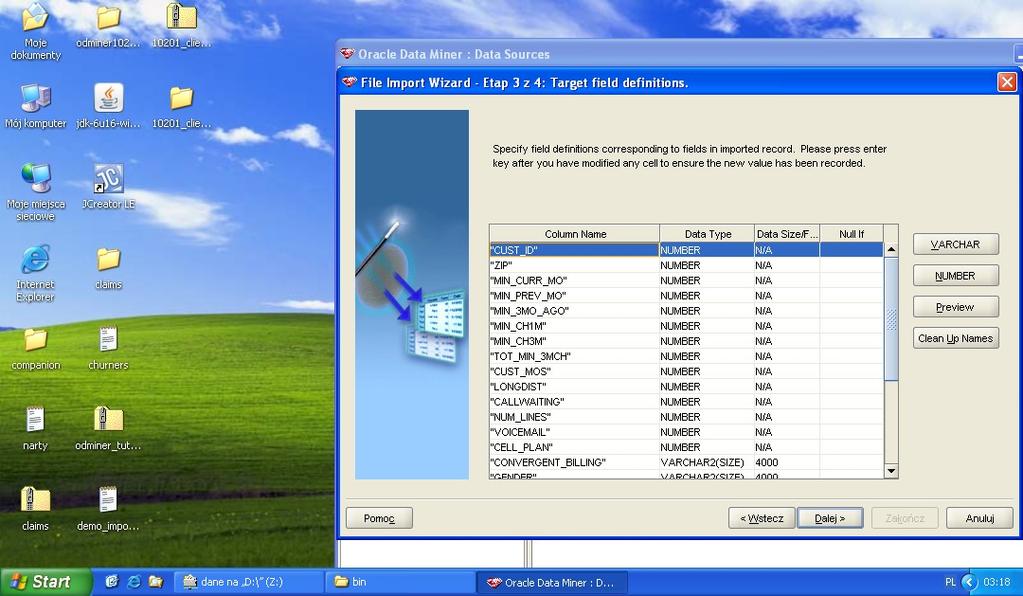
Task: Select the "ZIP" column name cell
Action: [x=575, y=265]
